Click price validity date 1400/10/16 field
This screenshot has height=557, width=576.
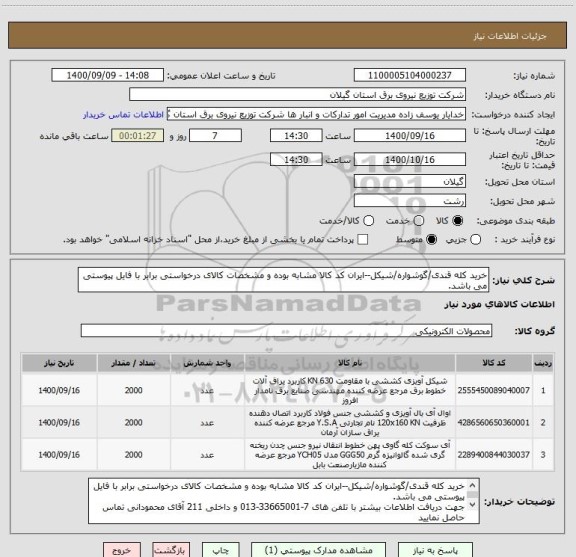coord(410,159)
